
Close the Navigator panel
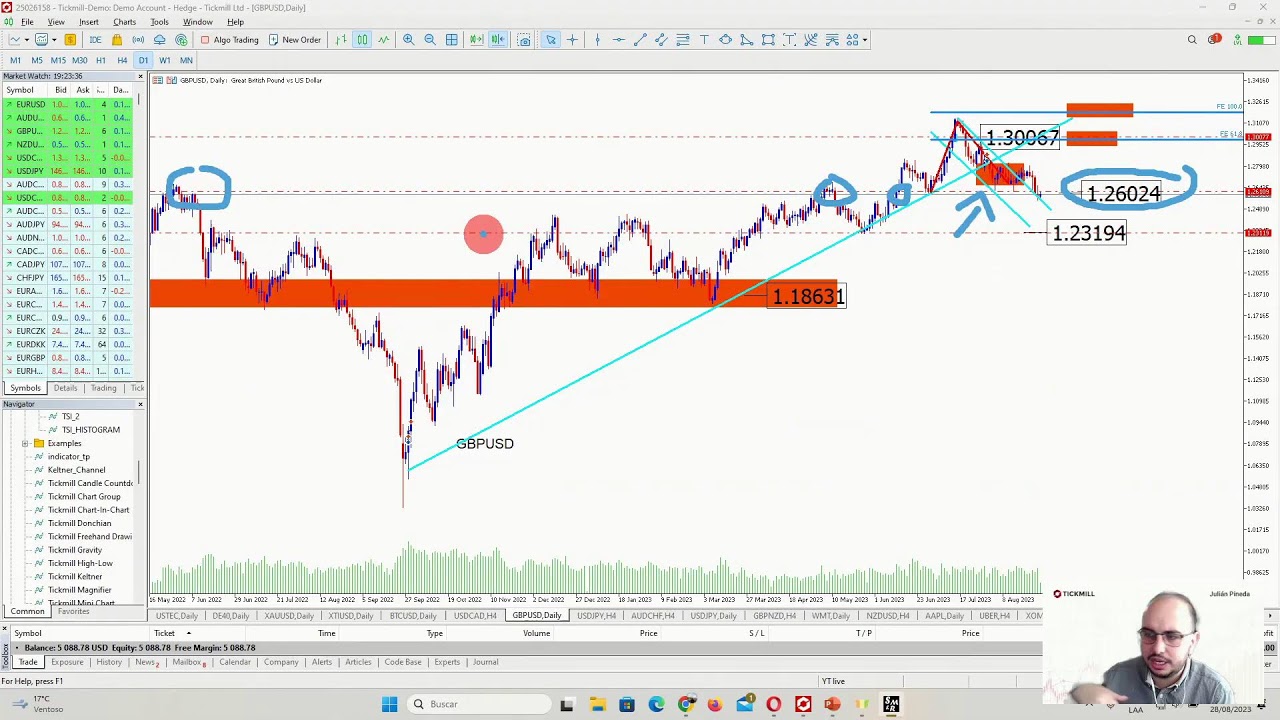140,404
